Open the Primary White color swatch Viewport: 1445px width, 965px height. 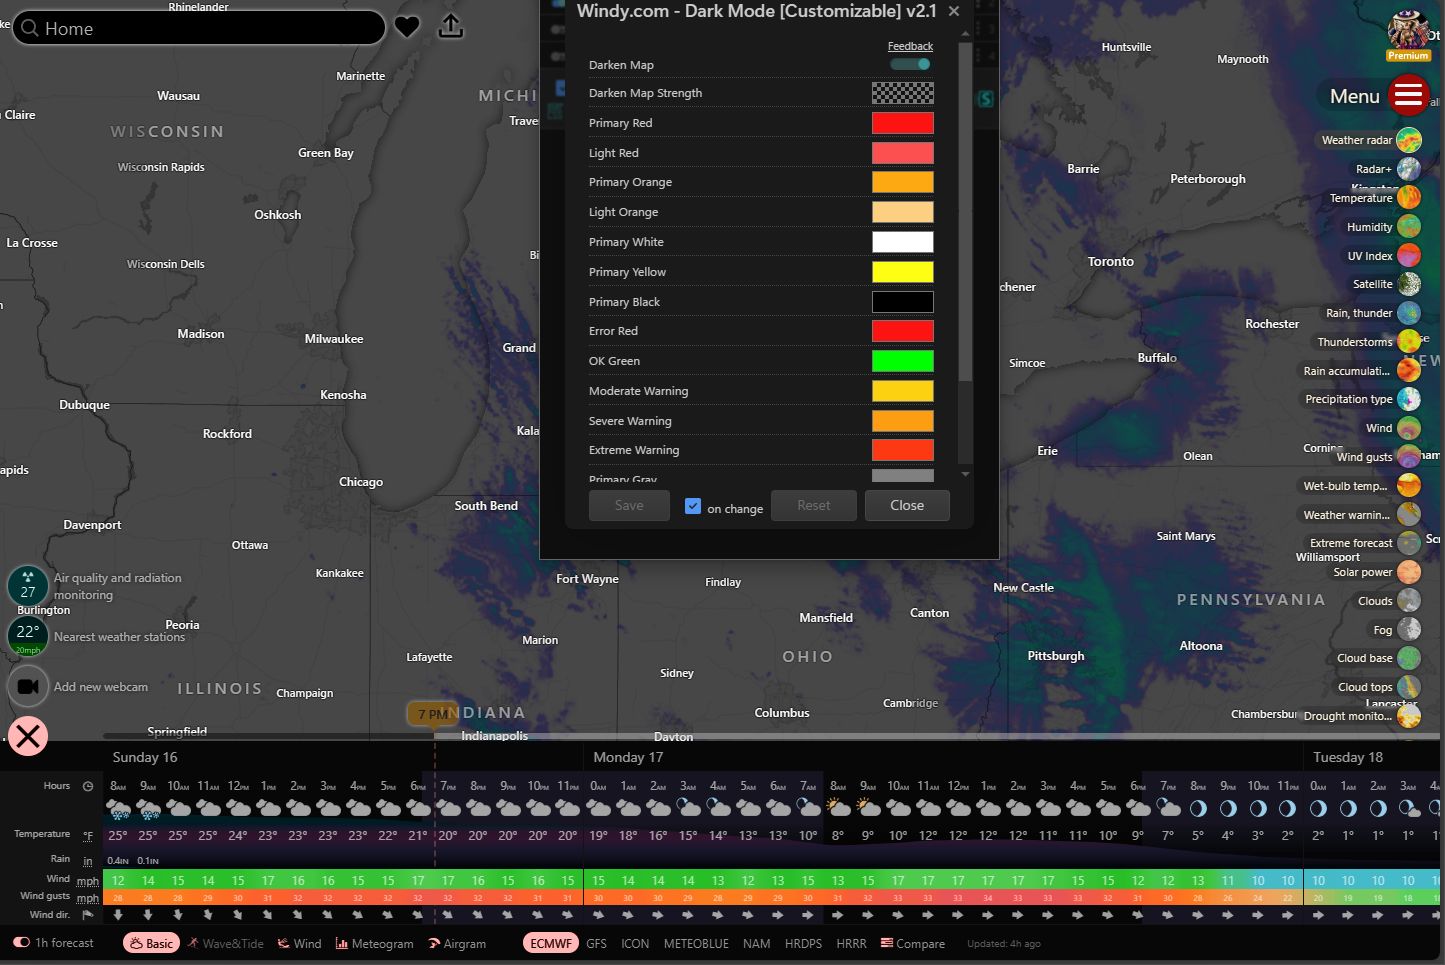pos(903,242)
